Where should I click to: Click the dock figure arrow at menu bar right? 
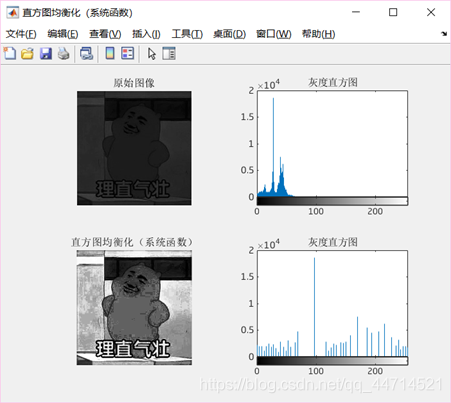pos(444,34)
